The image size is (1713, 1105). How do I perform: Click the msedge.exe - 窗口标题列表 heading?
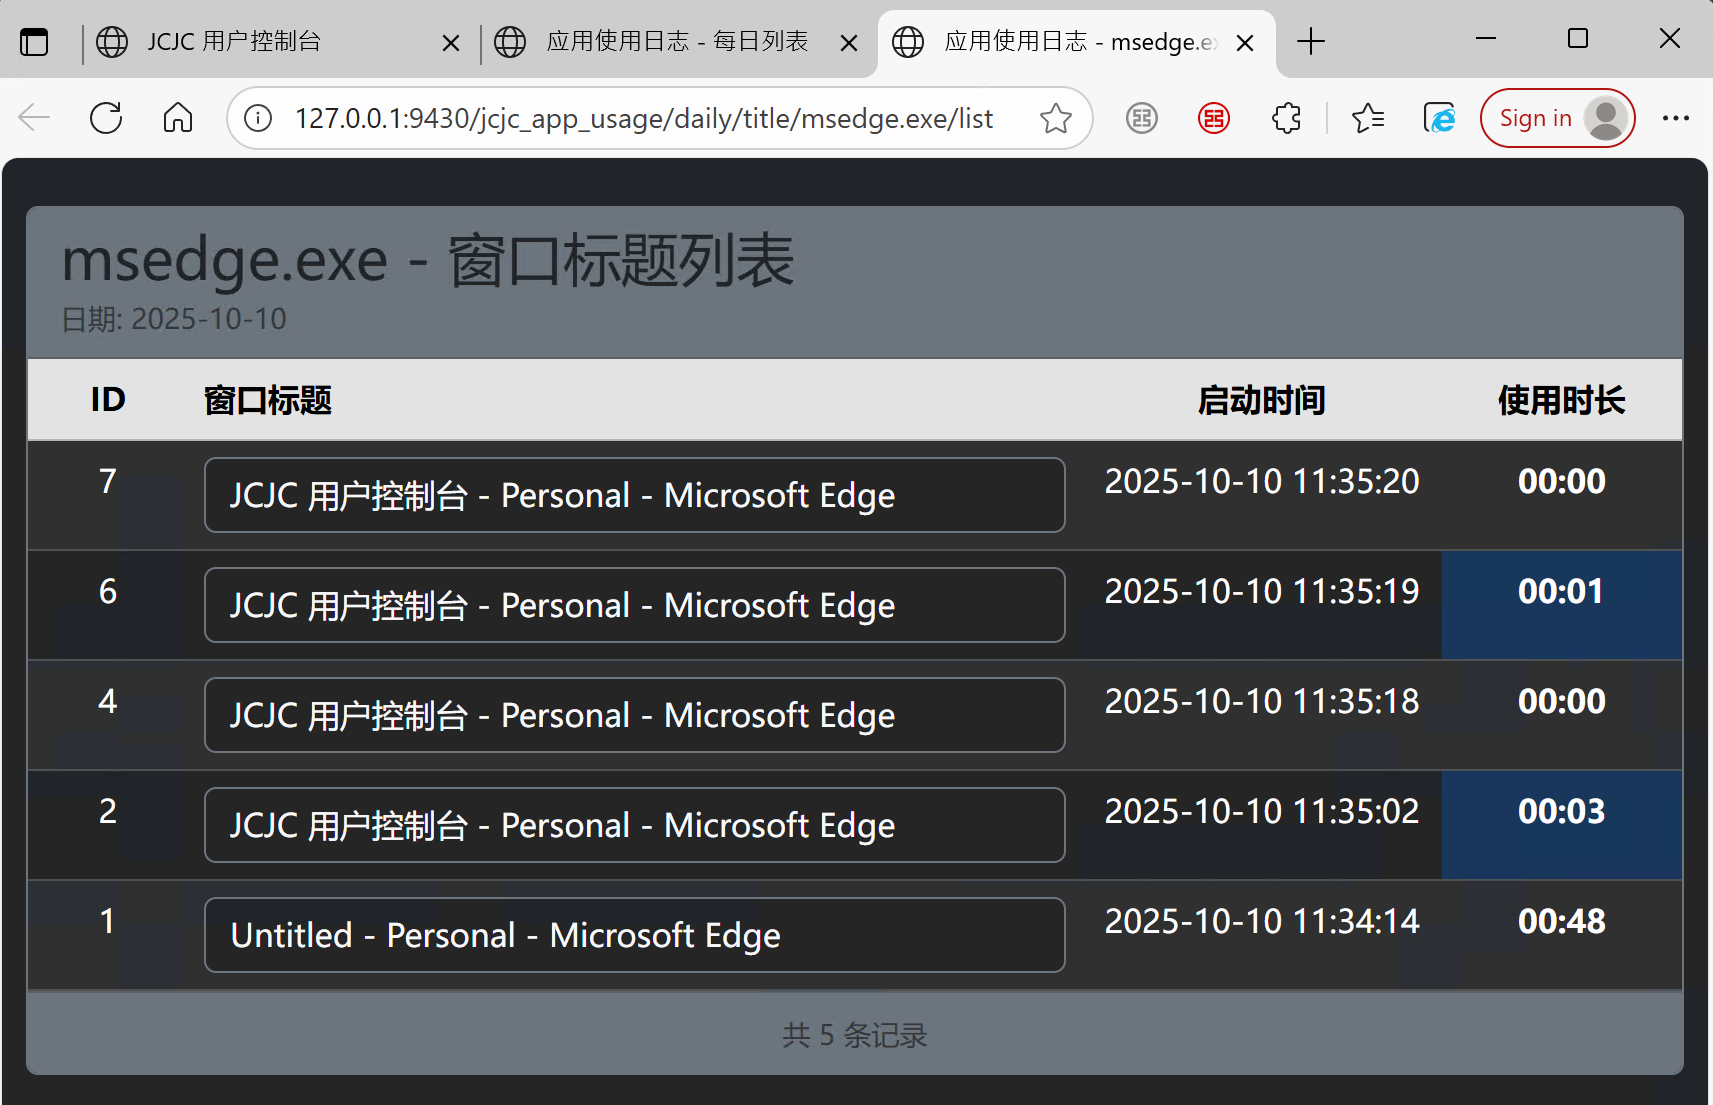pos(428,261)
